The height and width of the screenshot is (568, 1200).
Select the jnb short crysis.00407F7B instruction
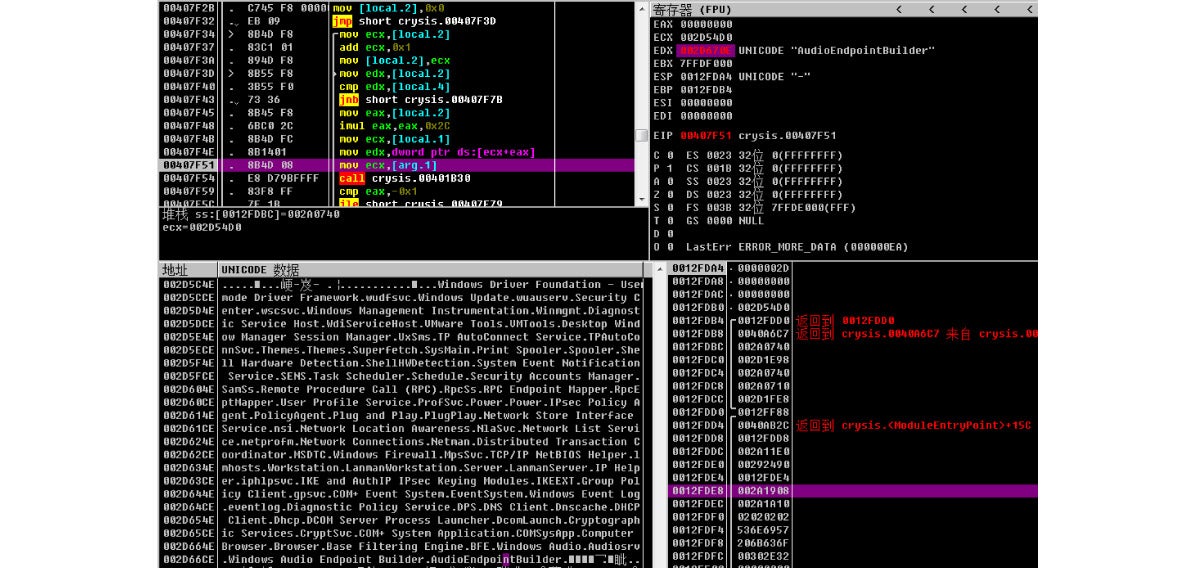point(420,100)
